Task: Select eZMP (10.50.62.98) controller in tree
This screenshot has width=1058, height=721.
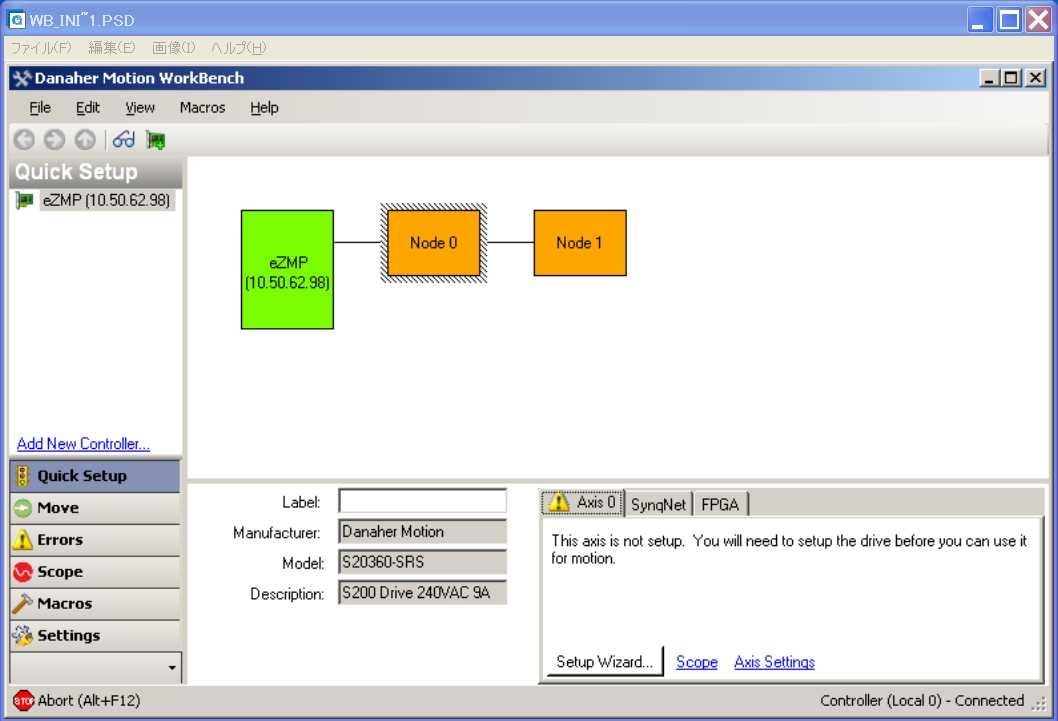Action: (107, 200)
